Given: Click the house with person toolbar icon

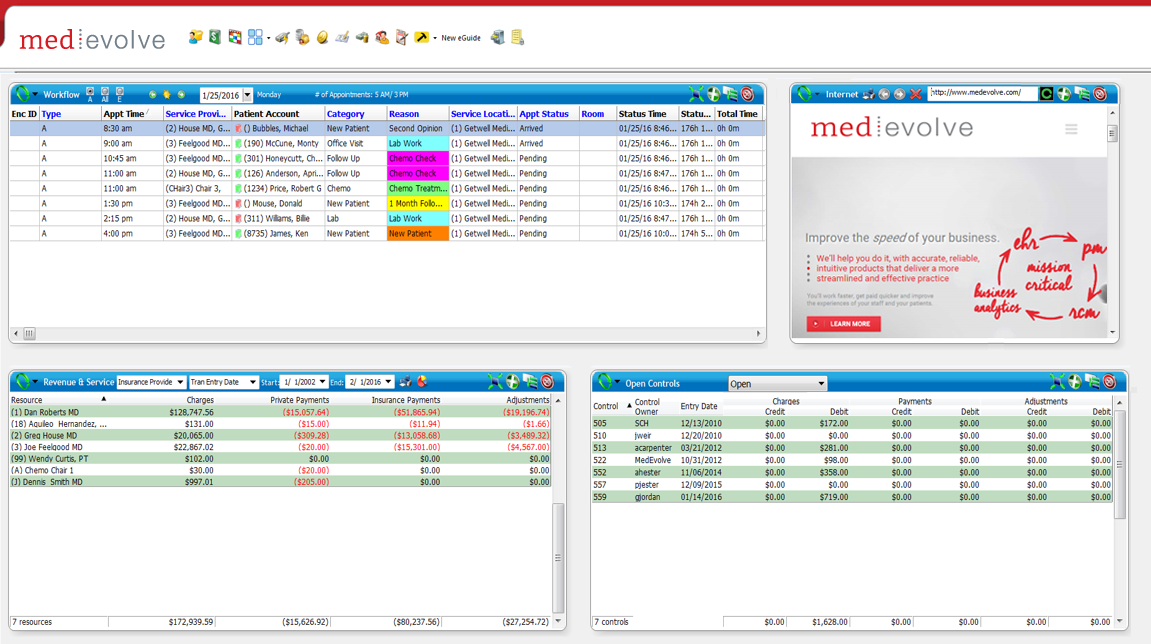Looking at the screenshot, I should (x=382, y=37).
